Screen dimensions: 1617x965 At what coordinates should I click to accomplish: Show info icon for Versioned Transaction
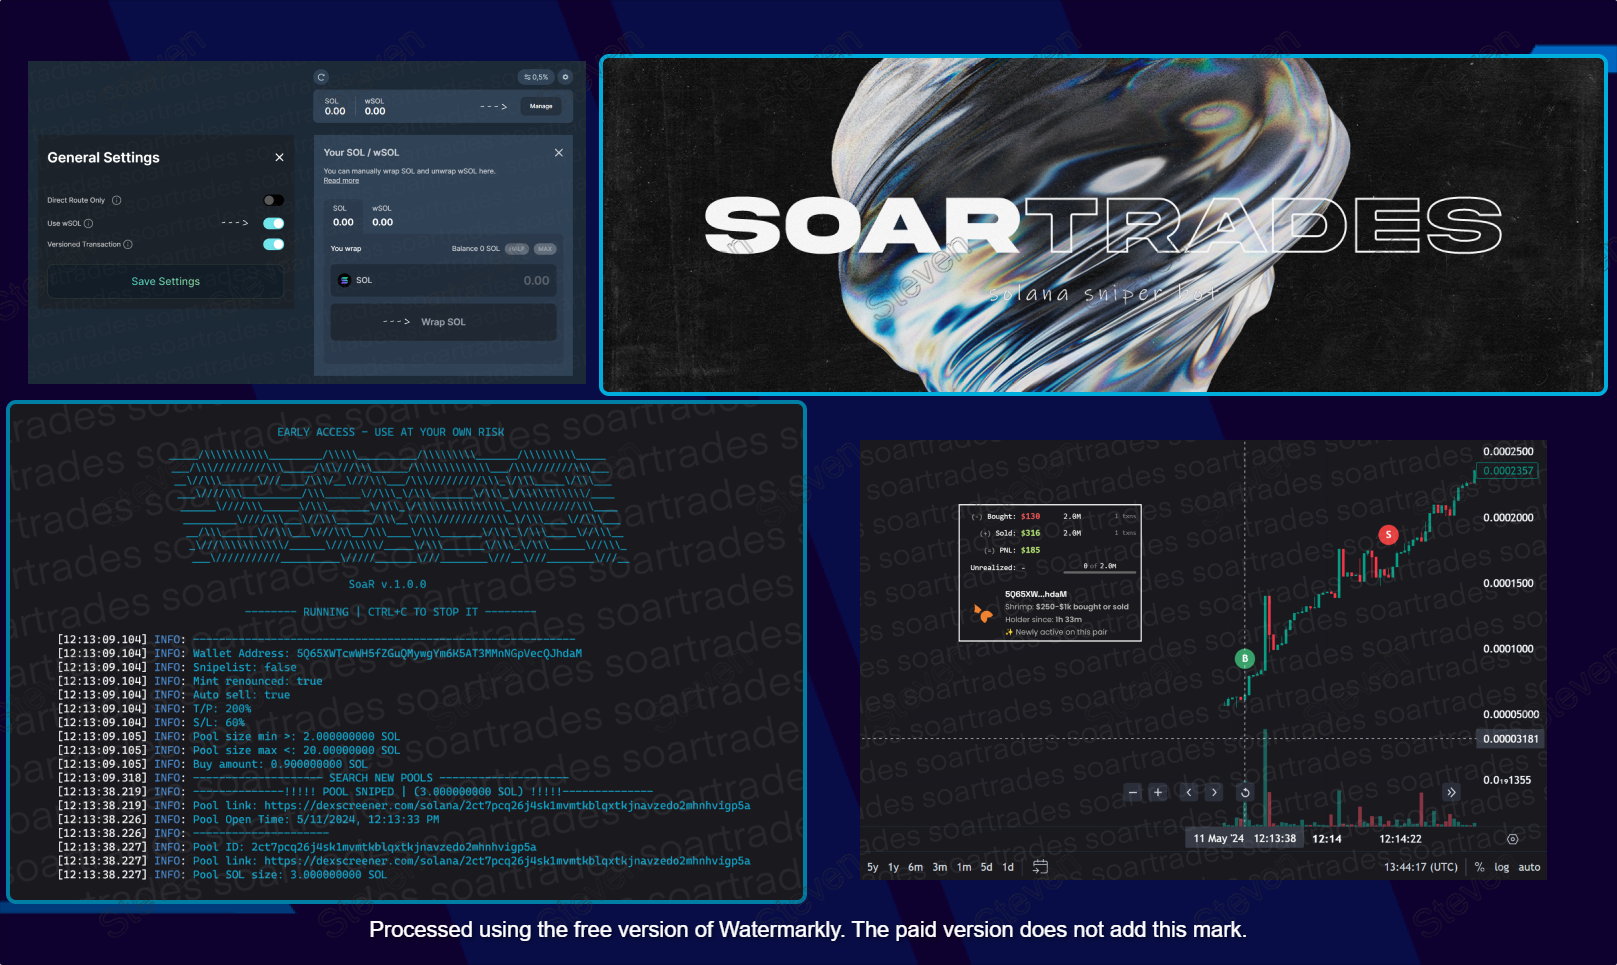(127, 244)
